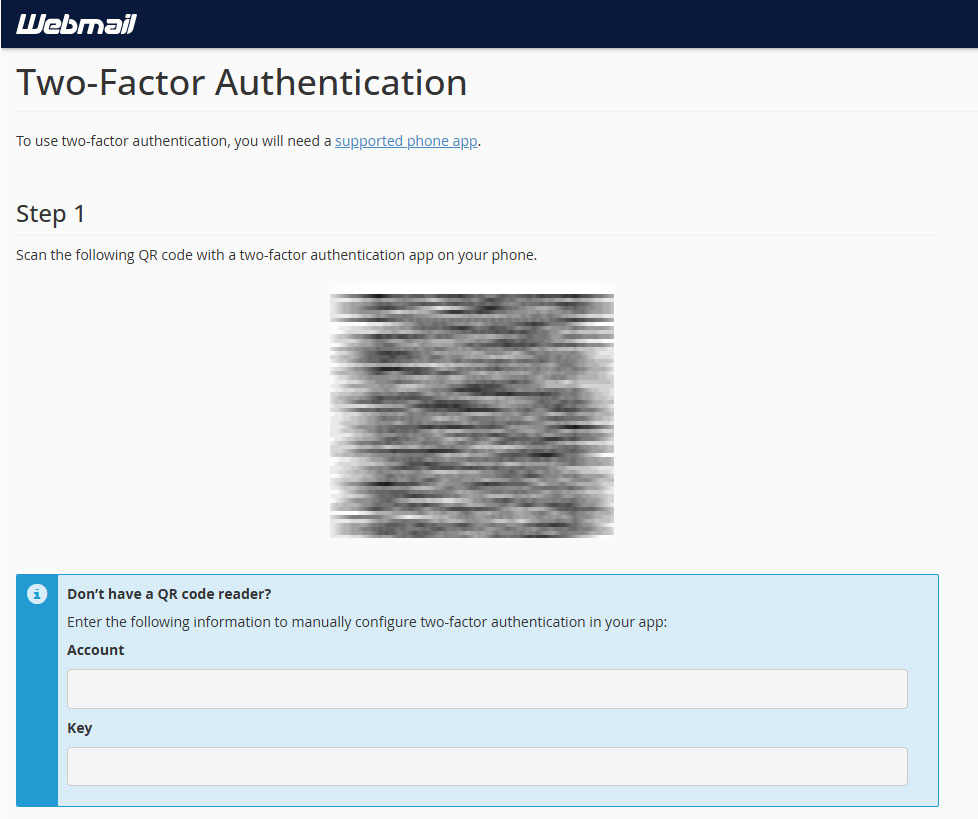Click the divider line under the Step 1 heading
The height and width of the screenshot is (819, 978).
[x=478, y=235]
